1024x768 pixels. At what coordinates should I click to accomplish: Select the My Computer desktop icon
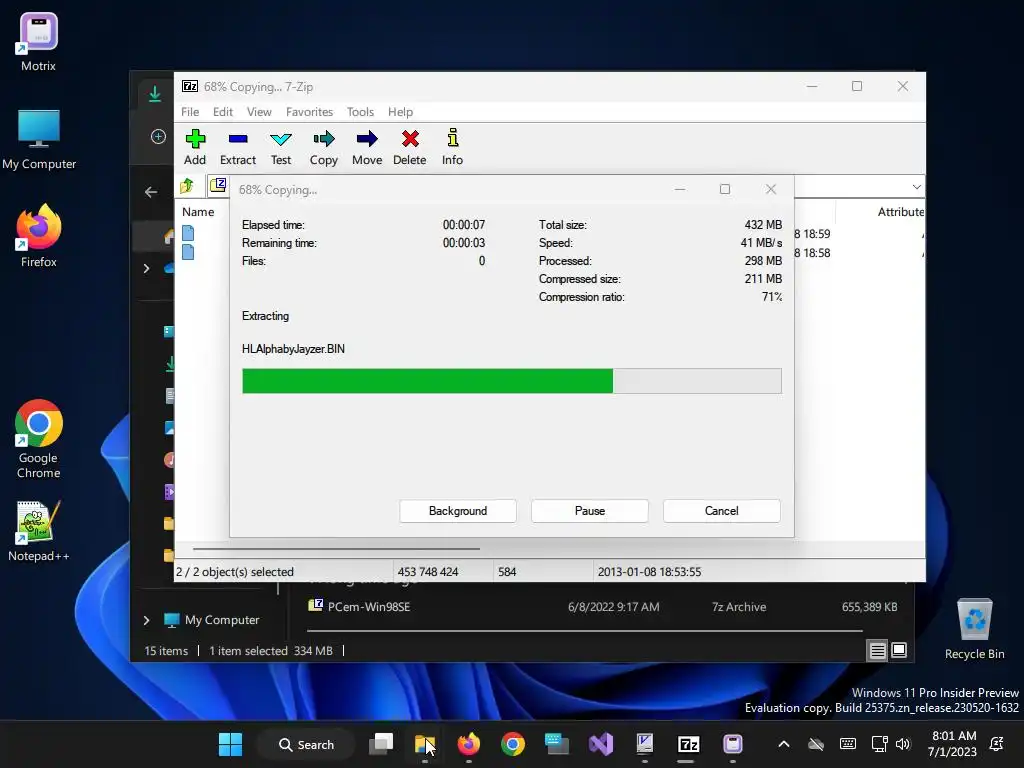39,140
